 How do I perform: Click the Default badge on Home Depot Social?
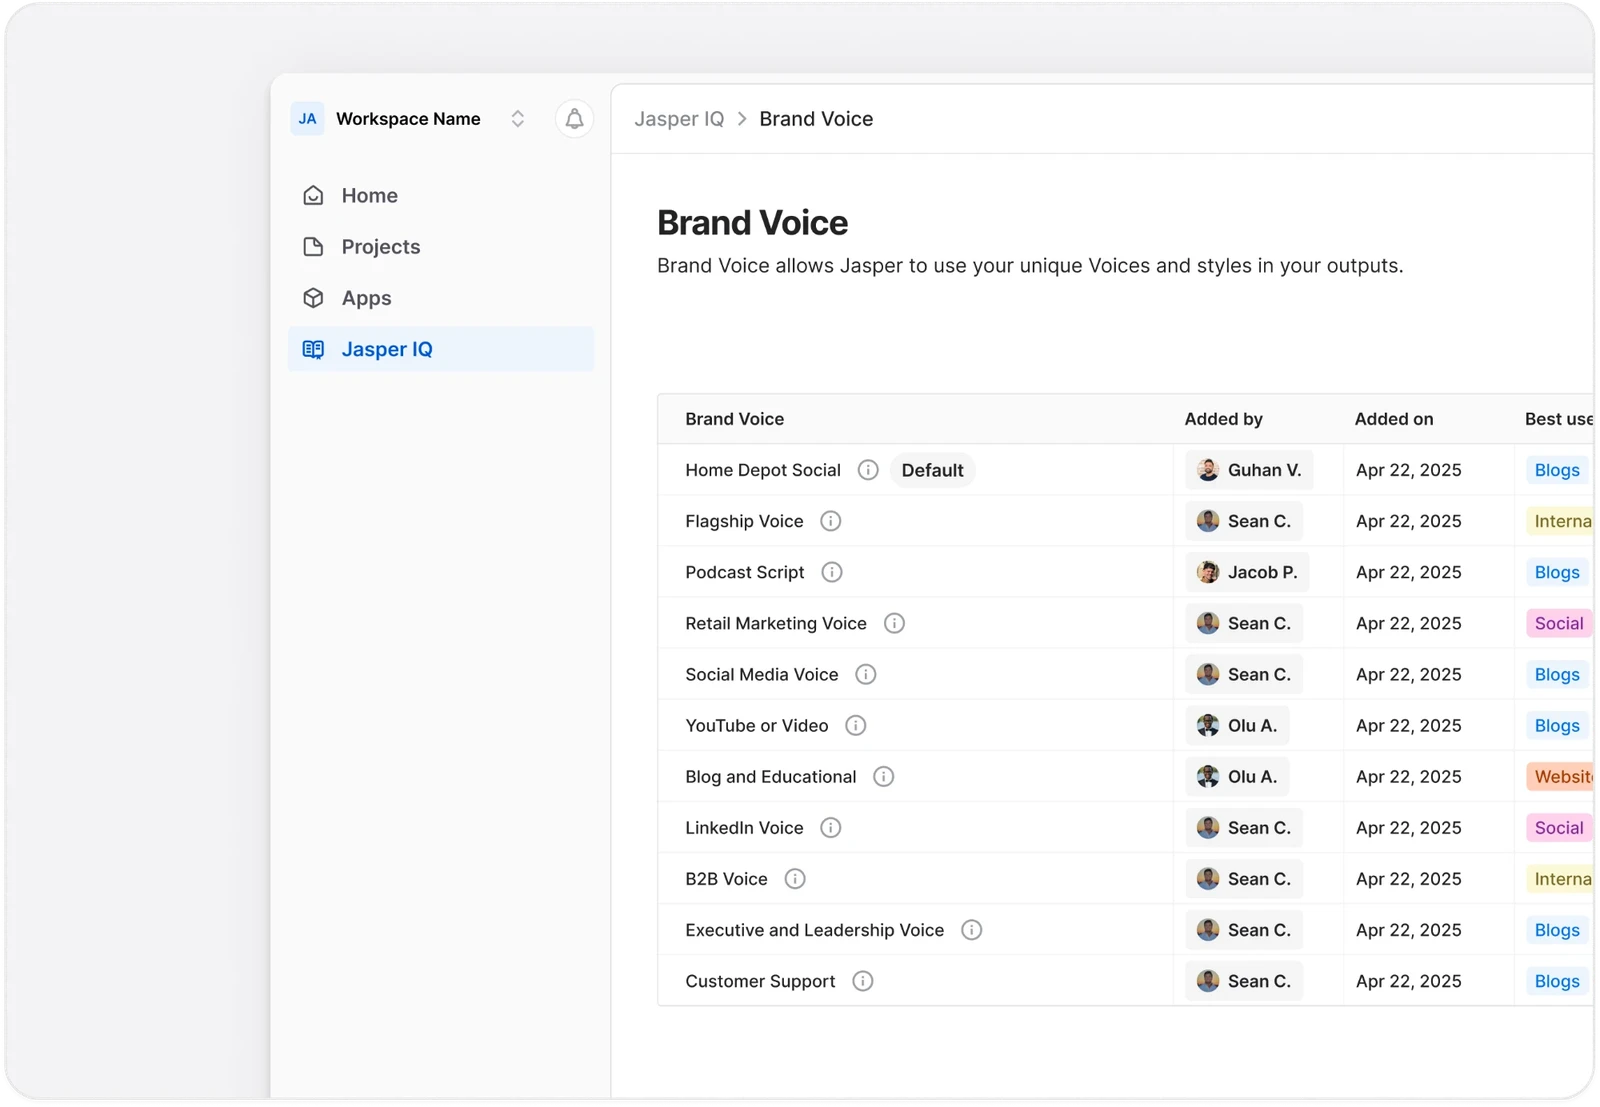932,470
